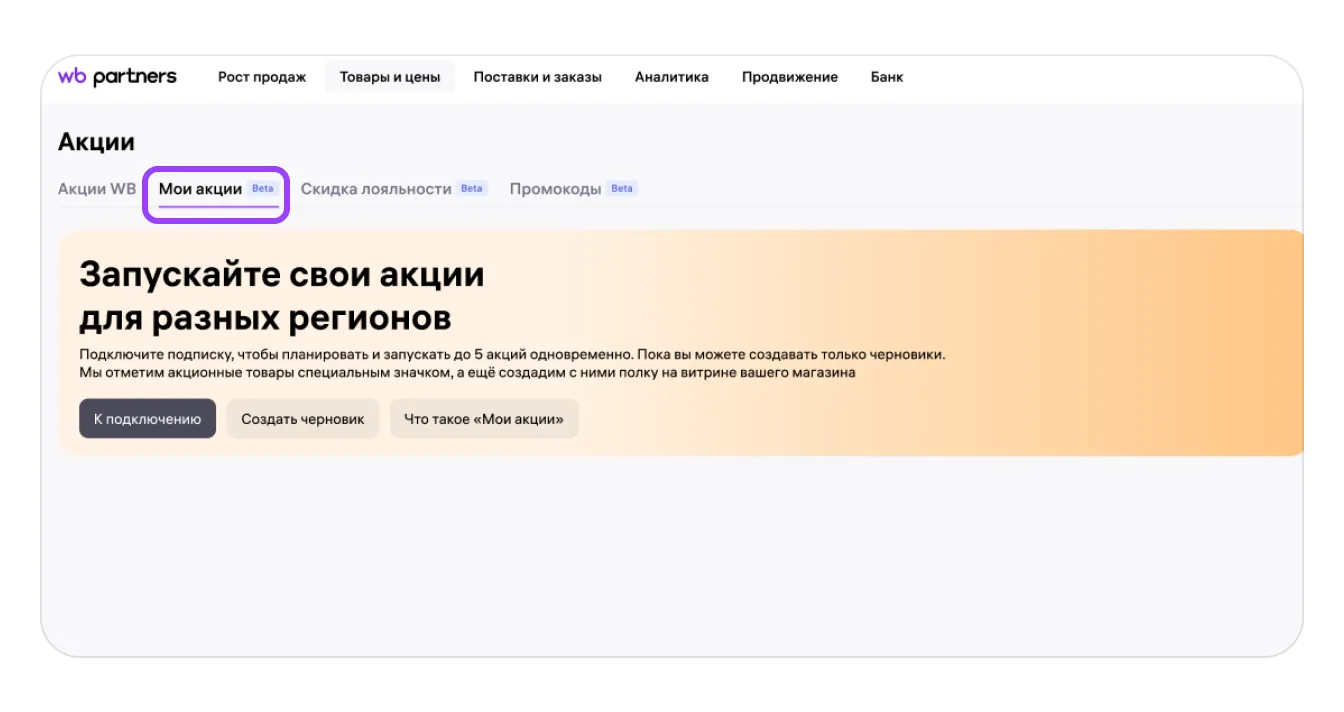Click the Beta badge beside Промокоды

point(622,189)
